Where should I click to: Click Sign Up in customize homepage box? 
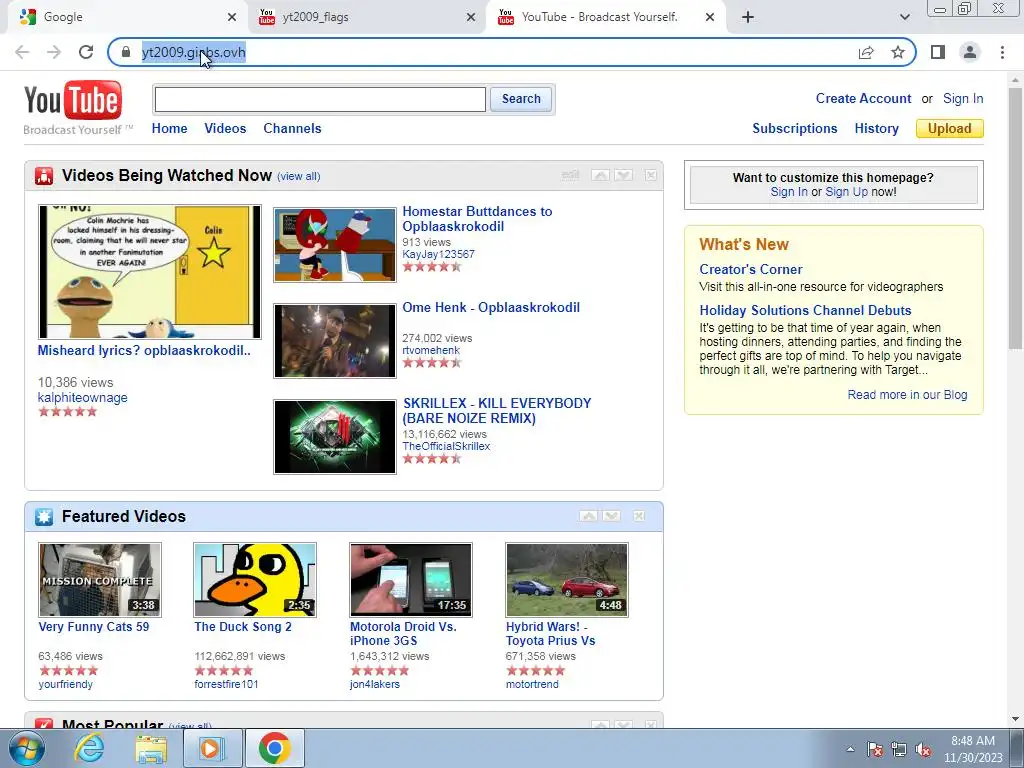(x=846, y=192)
